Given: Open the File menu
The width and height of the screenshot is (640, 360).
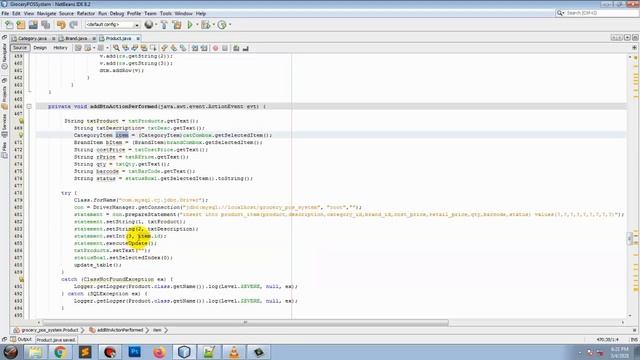Looking at the screenshot, I should click(5, 13).
